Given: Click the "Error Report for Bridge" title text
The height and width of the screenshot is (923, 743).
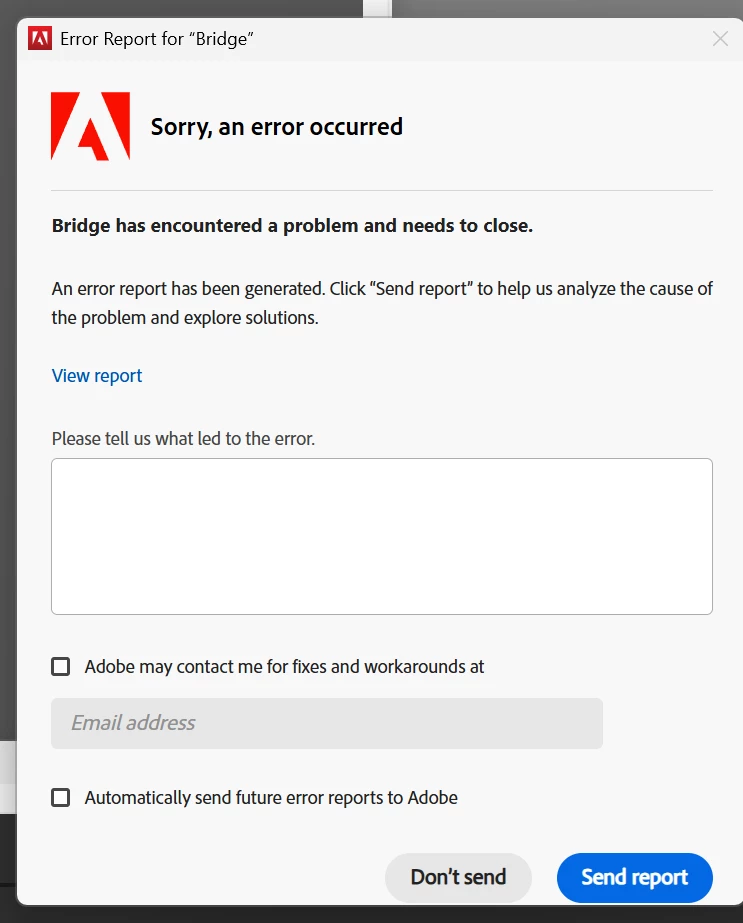Looking at the screenshot, I should coord(157,39).
